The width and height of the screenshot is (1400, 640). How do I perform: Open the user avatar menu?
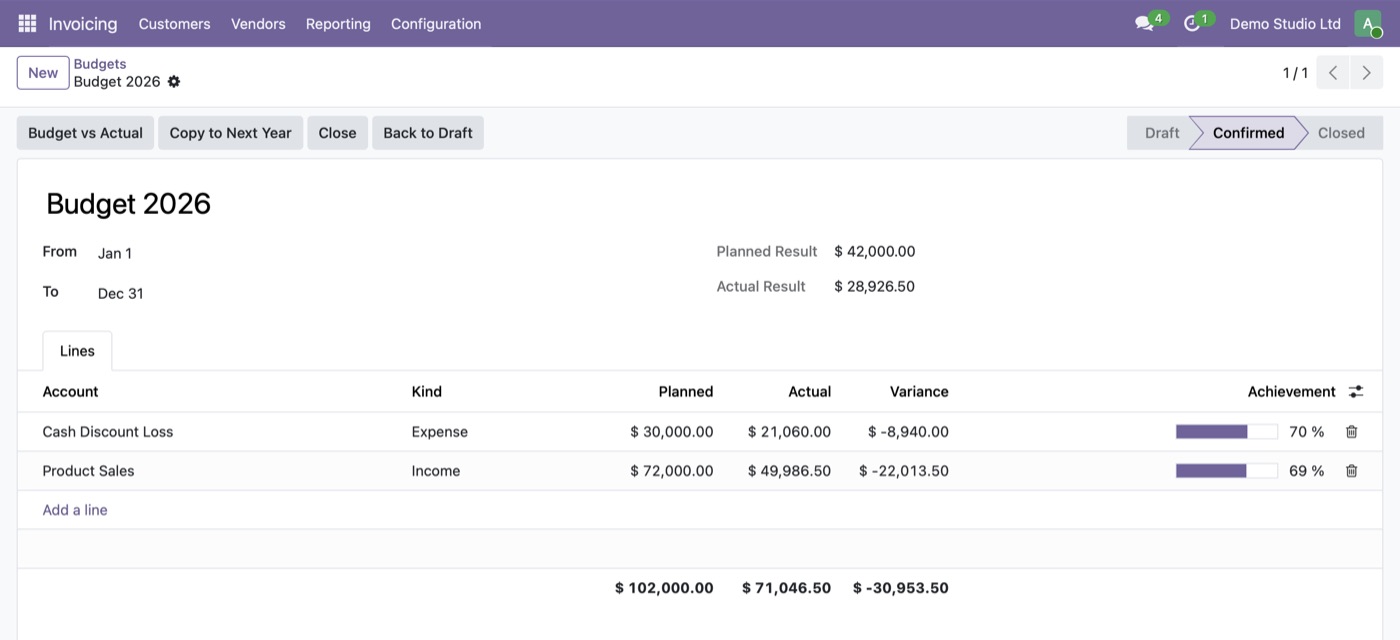click(x=1367, y=23)
